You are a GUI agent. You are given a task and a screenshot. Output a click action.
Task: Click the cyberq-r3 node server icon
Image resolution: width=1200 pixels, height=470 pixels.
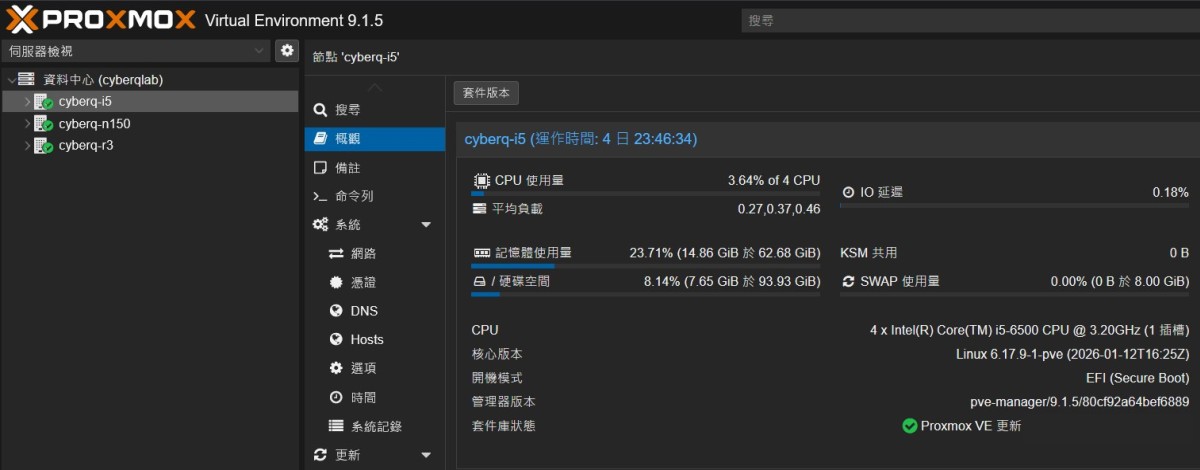point(43,146)
